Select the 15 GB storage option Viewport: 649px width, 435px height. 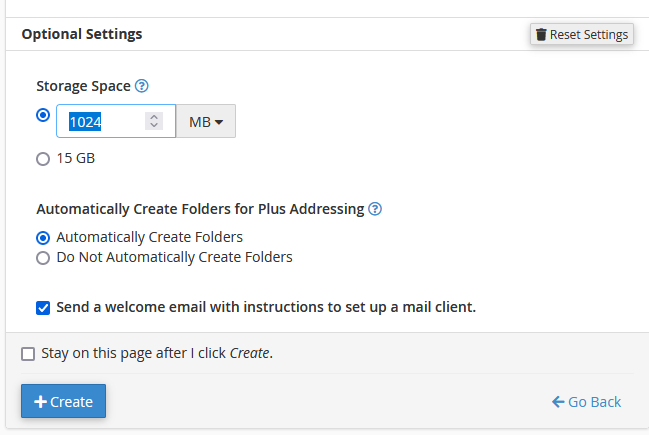coord(43,158)
